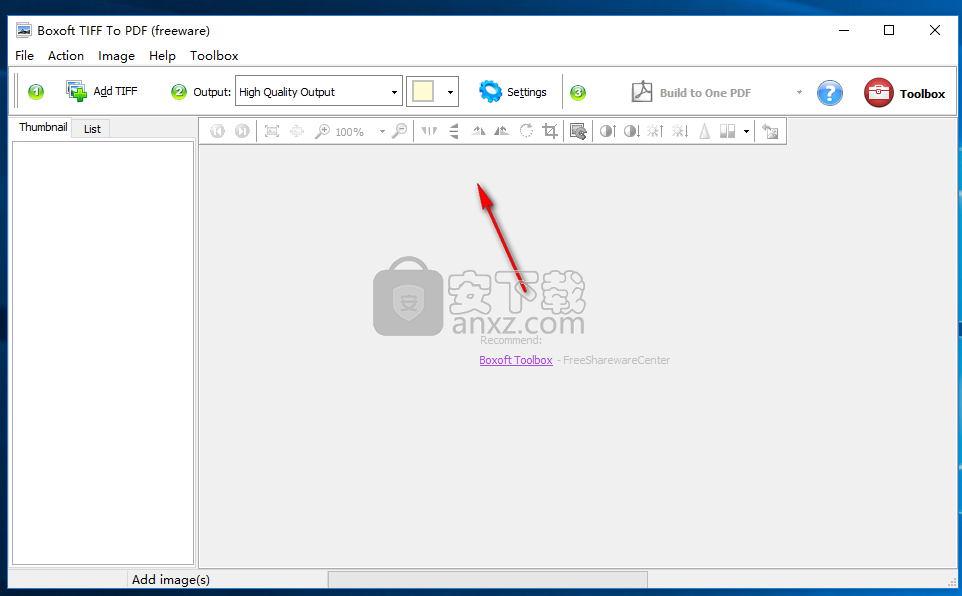This screenshot has height=596, width=962.
Task: Open the Image menu
Action: 117,55
